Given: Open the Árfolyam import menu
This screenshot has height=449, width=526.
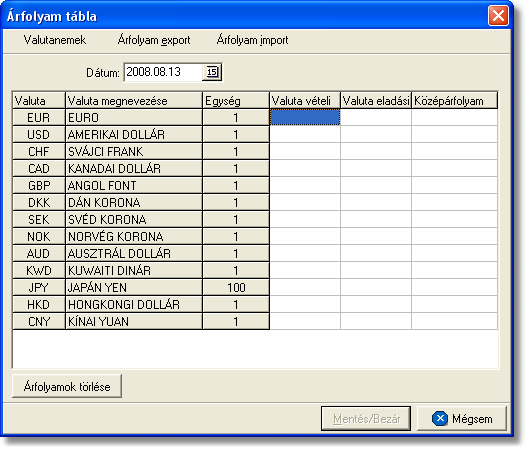Looking at the screenshot, I should 252,40.
